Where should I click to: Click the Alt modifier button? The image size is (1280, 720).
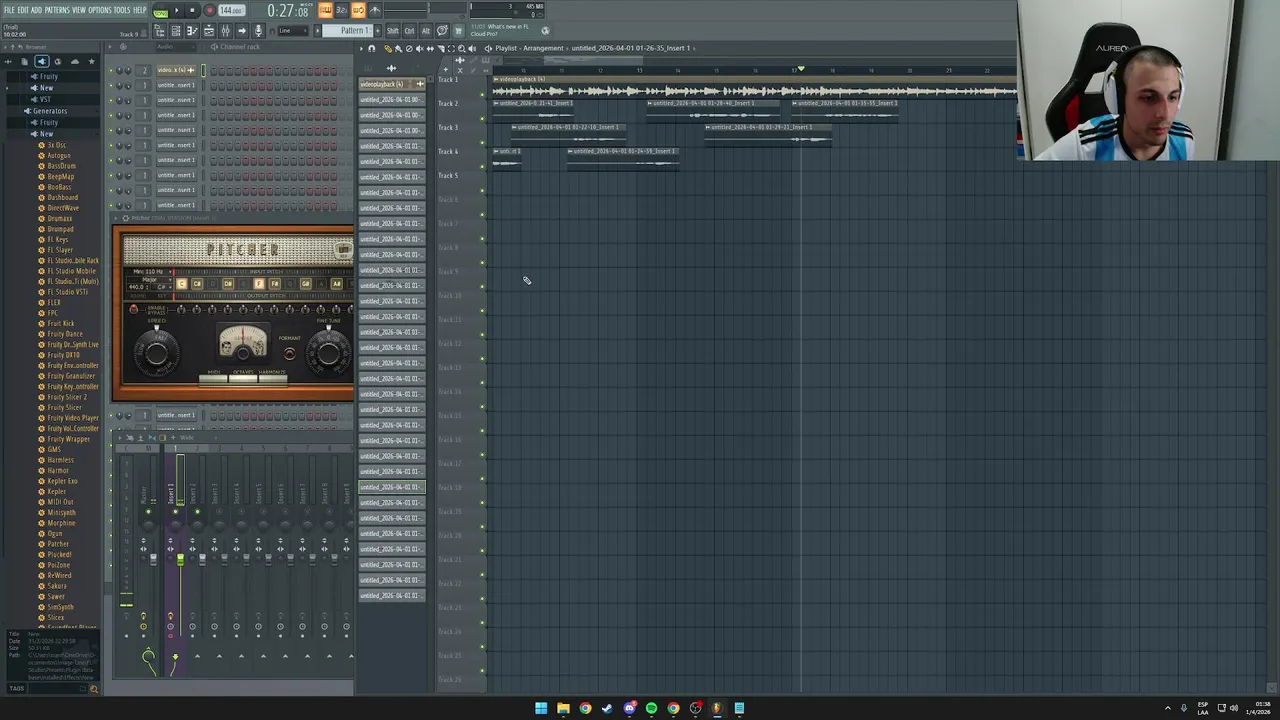coord(426,31)
